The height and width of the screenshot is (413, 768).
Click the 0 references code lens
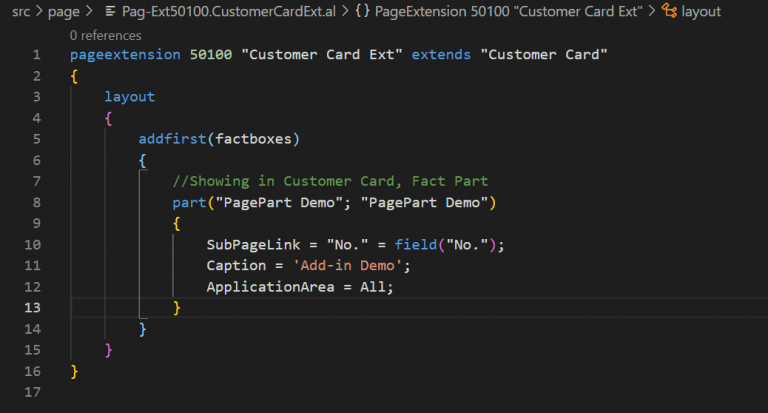pyautogui.click(x=105, y=35)
